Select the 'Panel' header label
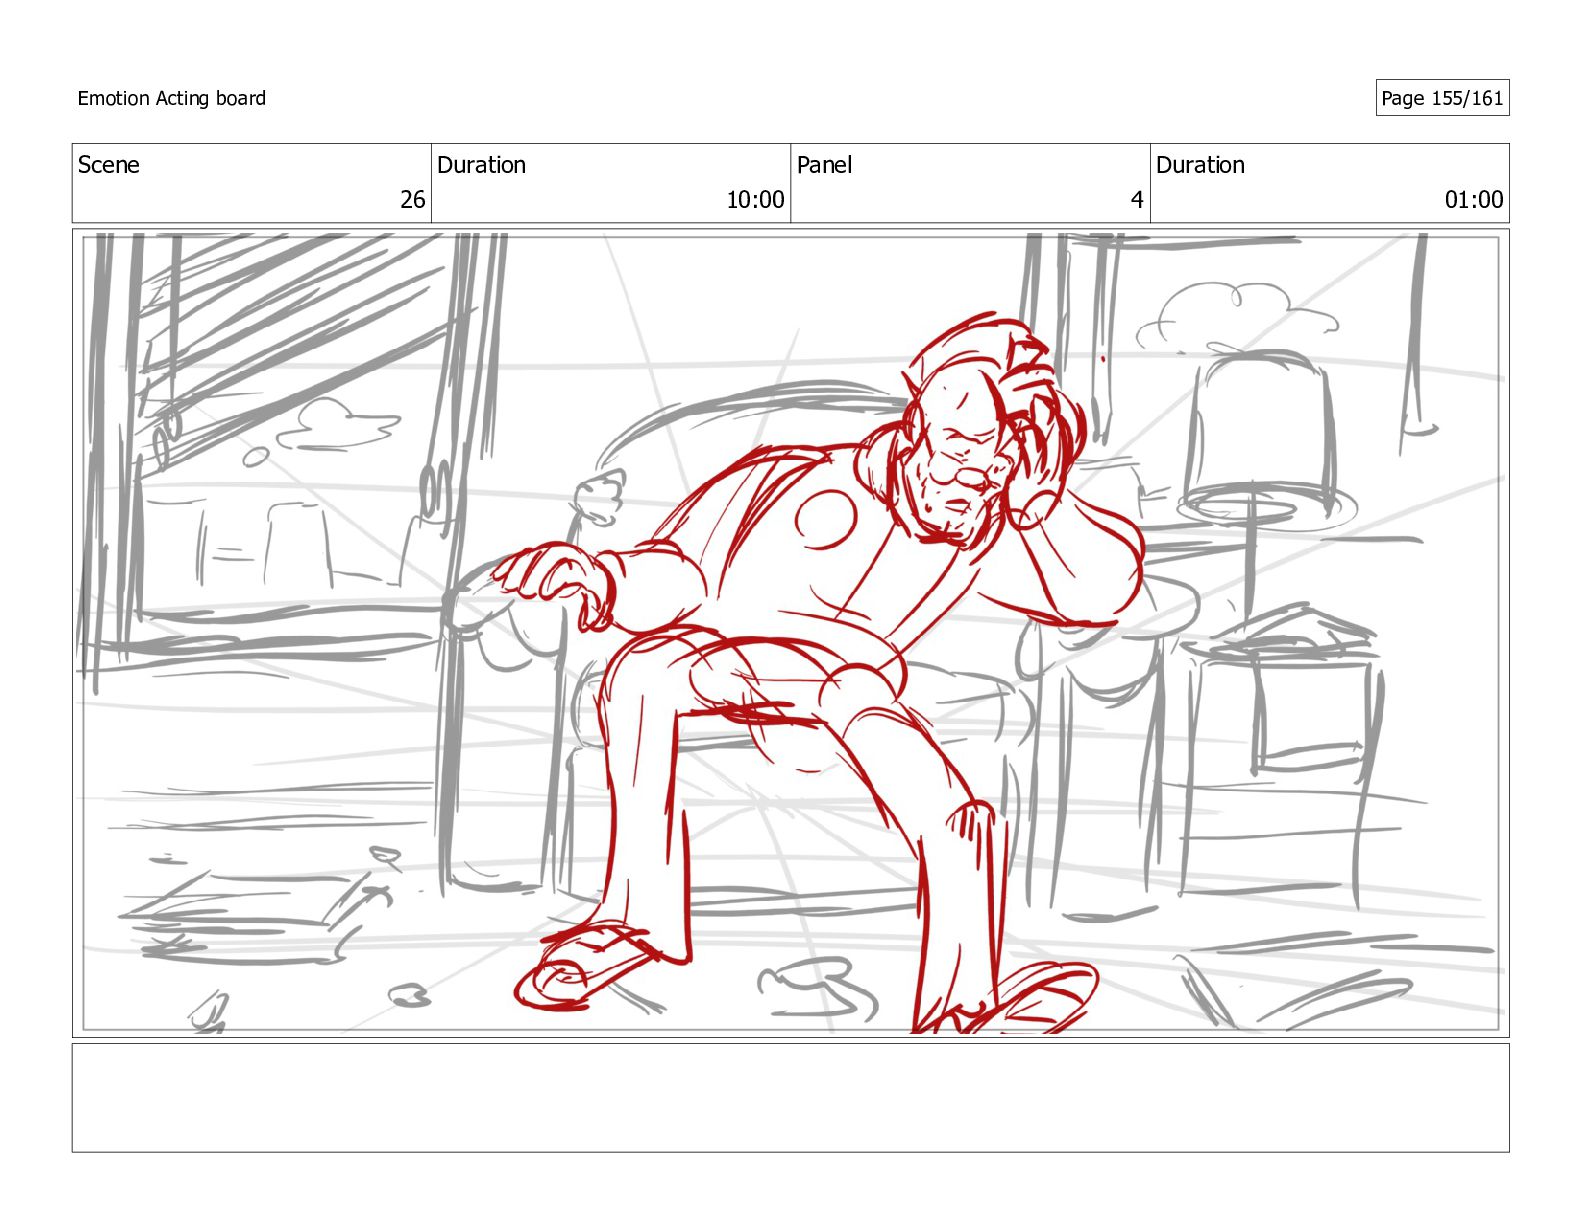Viewport: 1584px width, 1224px height. 824,165
